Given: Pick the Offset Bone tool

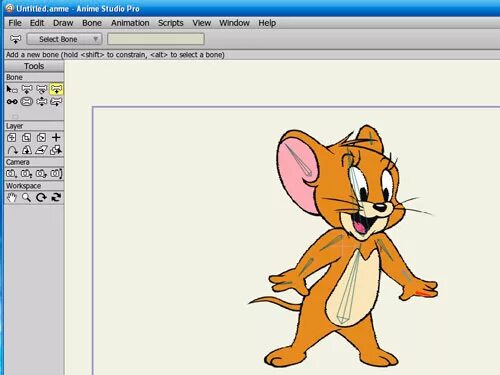Looking at the screenshot, I should coord(56,102).
